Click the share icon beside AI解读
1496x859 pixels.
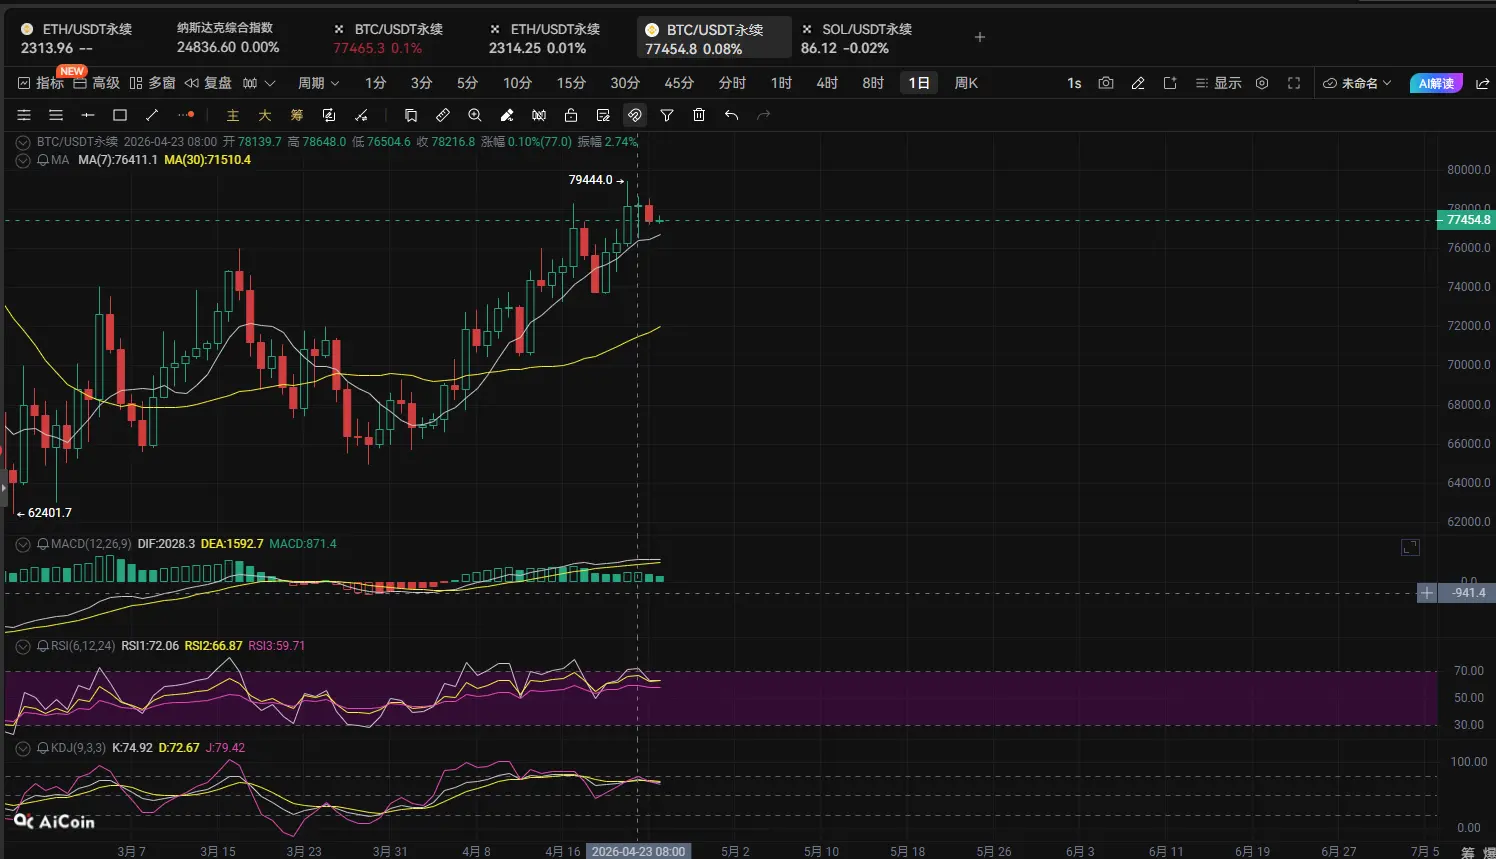pyautogui.click(x=1482, y=83)
